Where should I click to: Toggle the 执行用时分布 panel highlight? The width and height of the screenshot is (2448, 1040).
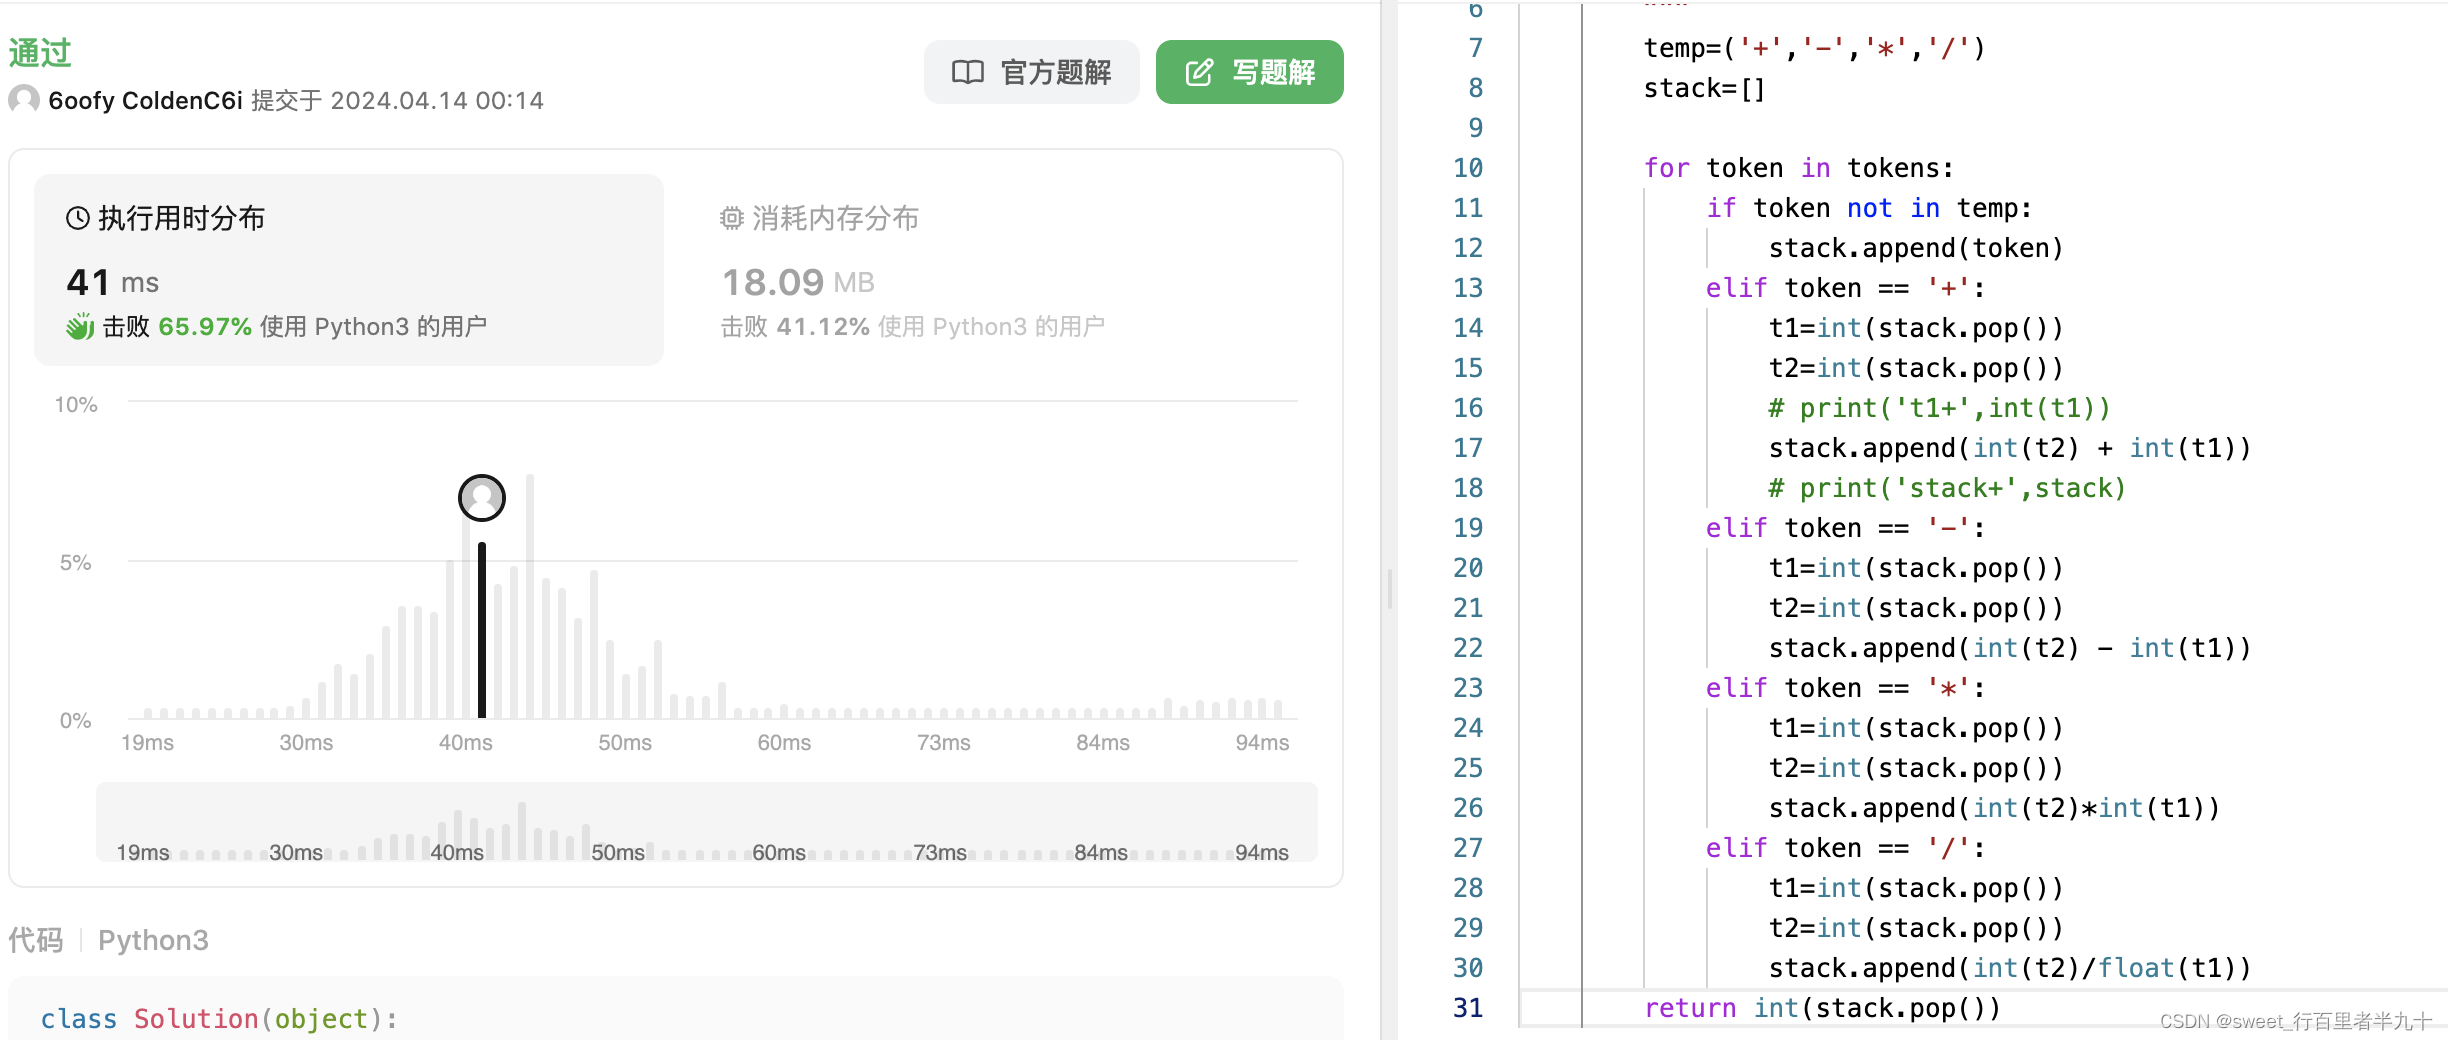348,270
